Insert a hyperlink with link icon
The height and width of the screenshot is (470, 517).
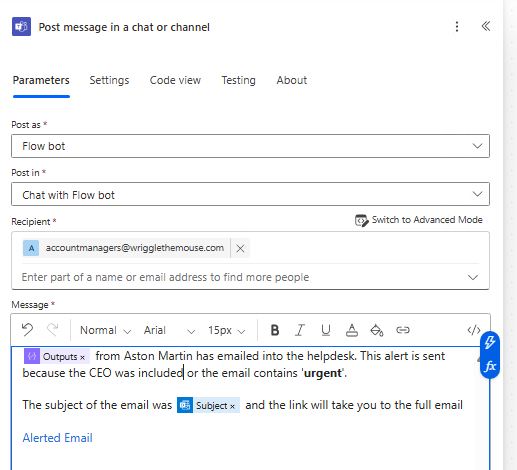coord(403,330)
